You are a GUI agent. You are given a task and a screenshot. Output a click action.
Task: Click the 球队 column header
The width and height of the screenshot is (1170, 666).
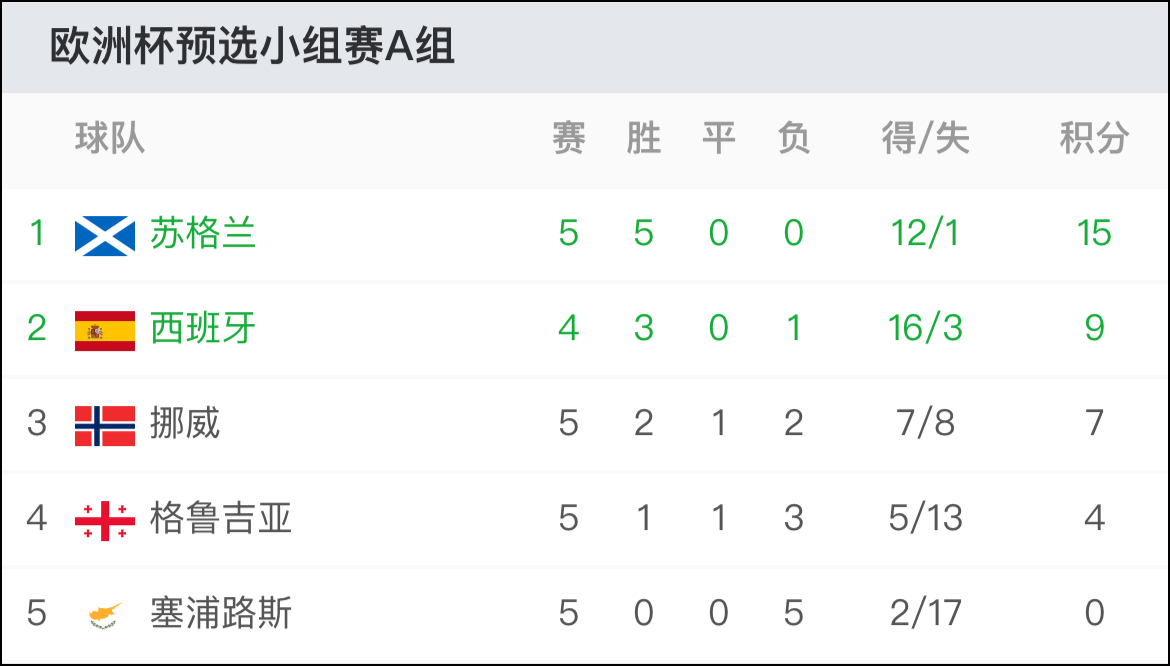click(110, 138)
